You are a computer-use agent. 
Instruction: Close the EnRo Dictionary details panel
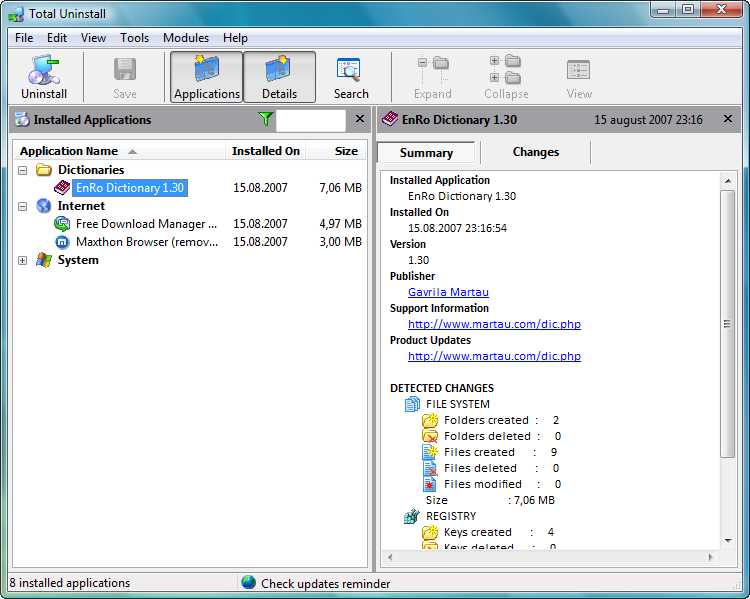click(x=728, y=119)
